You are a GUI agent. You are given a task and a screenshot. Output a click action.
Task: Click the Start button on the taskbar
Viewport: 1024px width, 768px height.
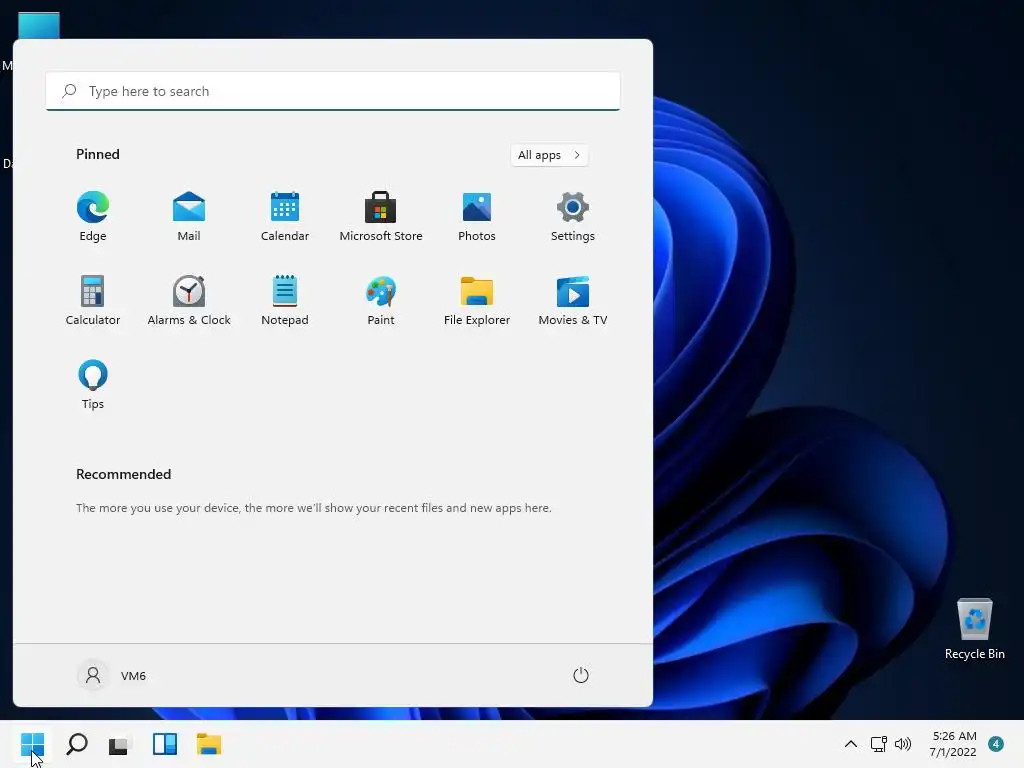pos(33,744)
